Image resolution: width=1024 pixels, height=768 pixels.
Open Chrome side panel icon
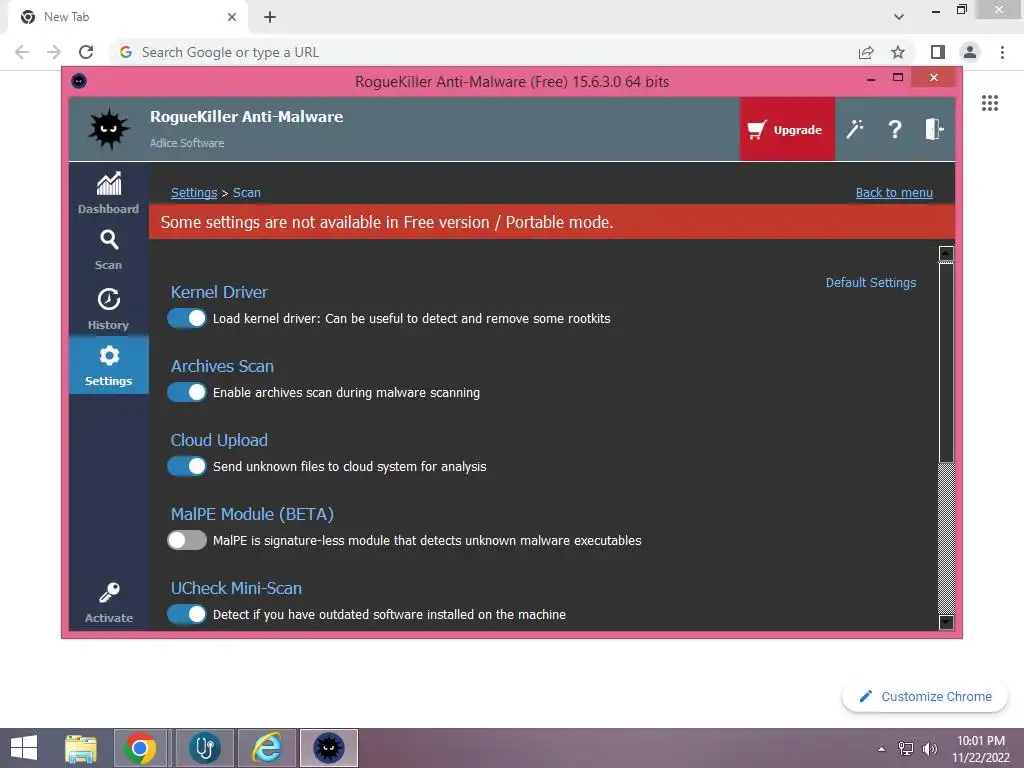[x=938, y=52]
